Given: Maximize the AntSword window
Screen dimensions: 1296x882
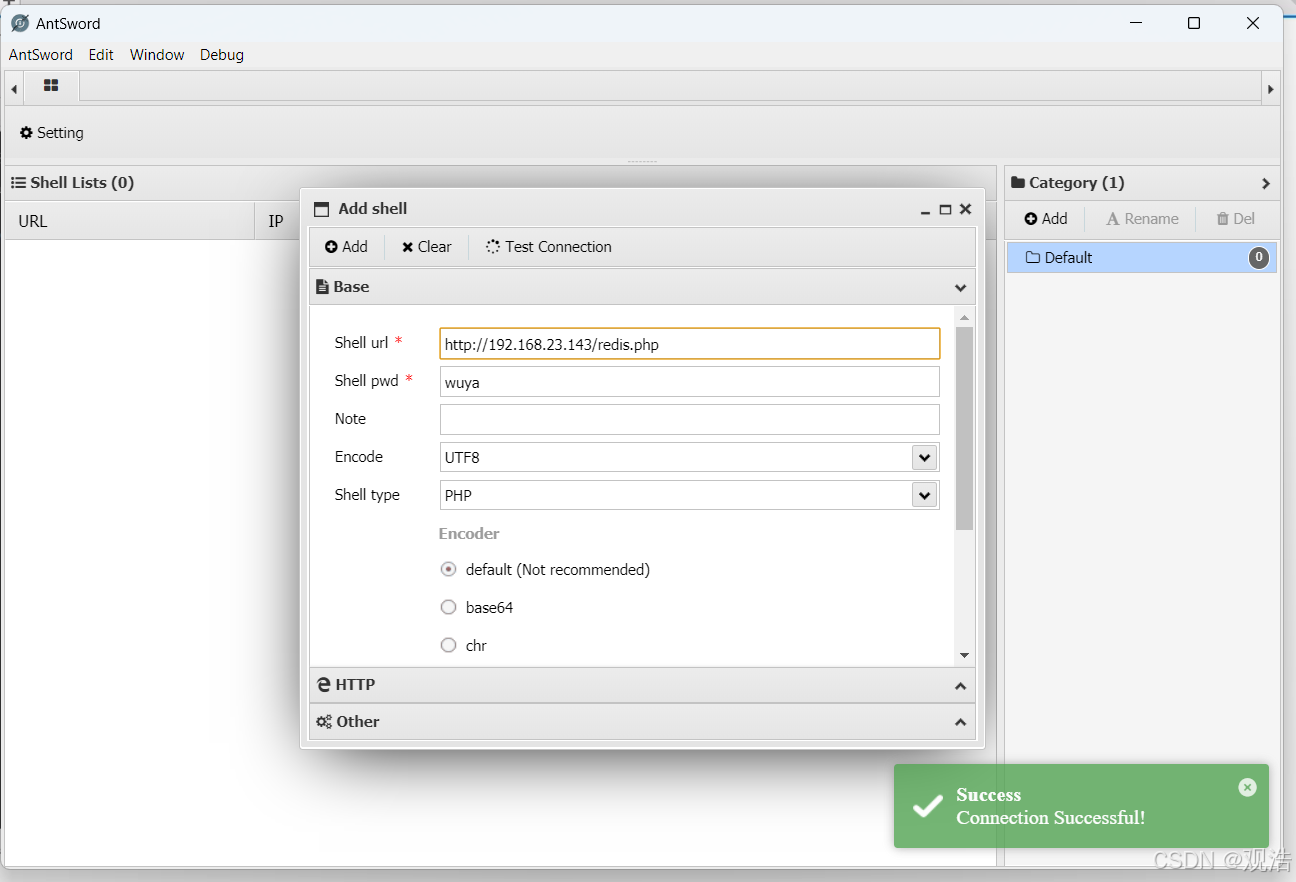Looking at the screenshot, I should coord(1194,23).
